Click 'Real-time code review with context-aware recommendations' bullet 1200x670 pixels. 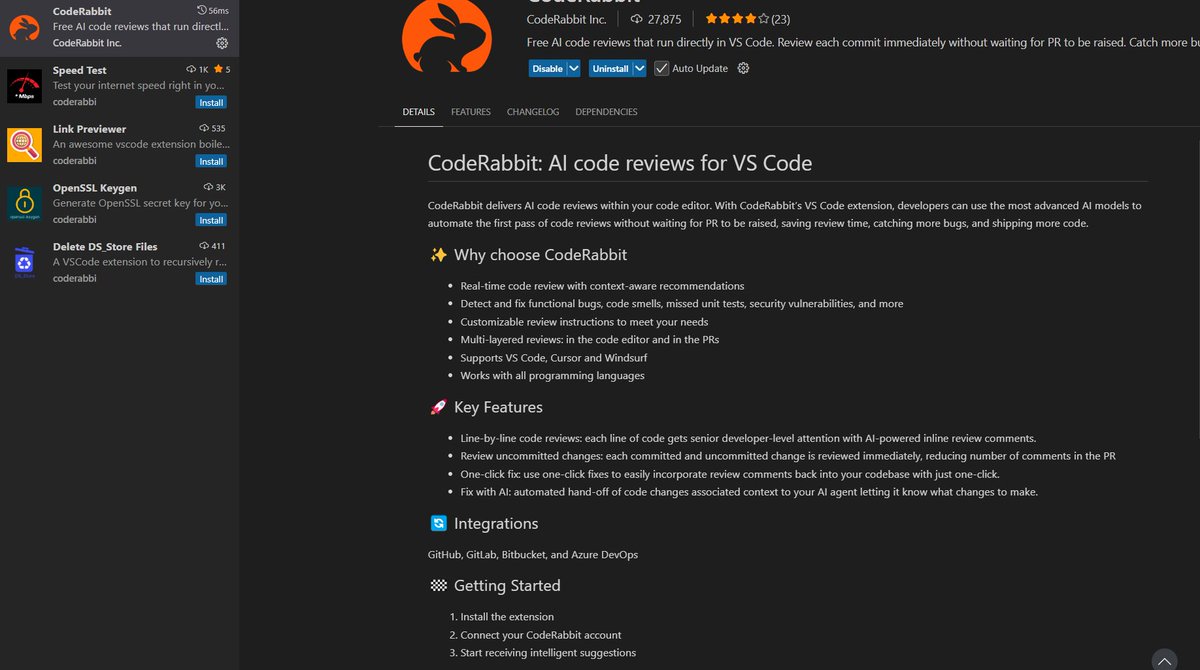click(603, 286)
